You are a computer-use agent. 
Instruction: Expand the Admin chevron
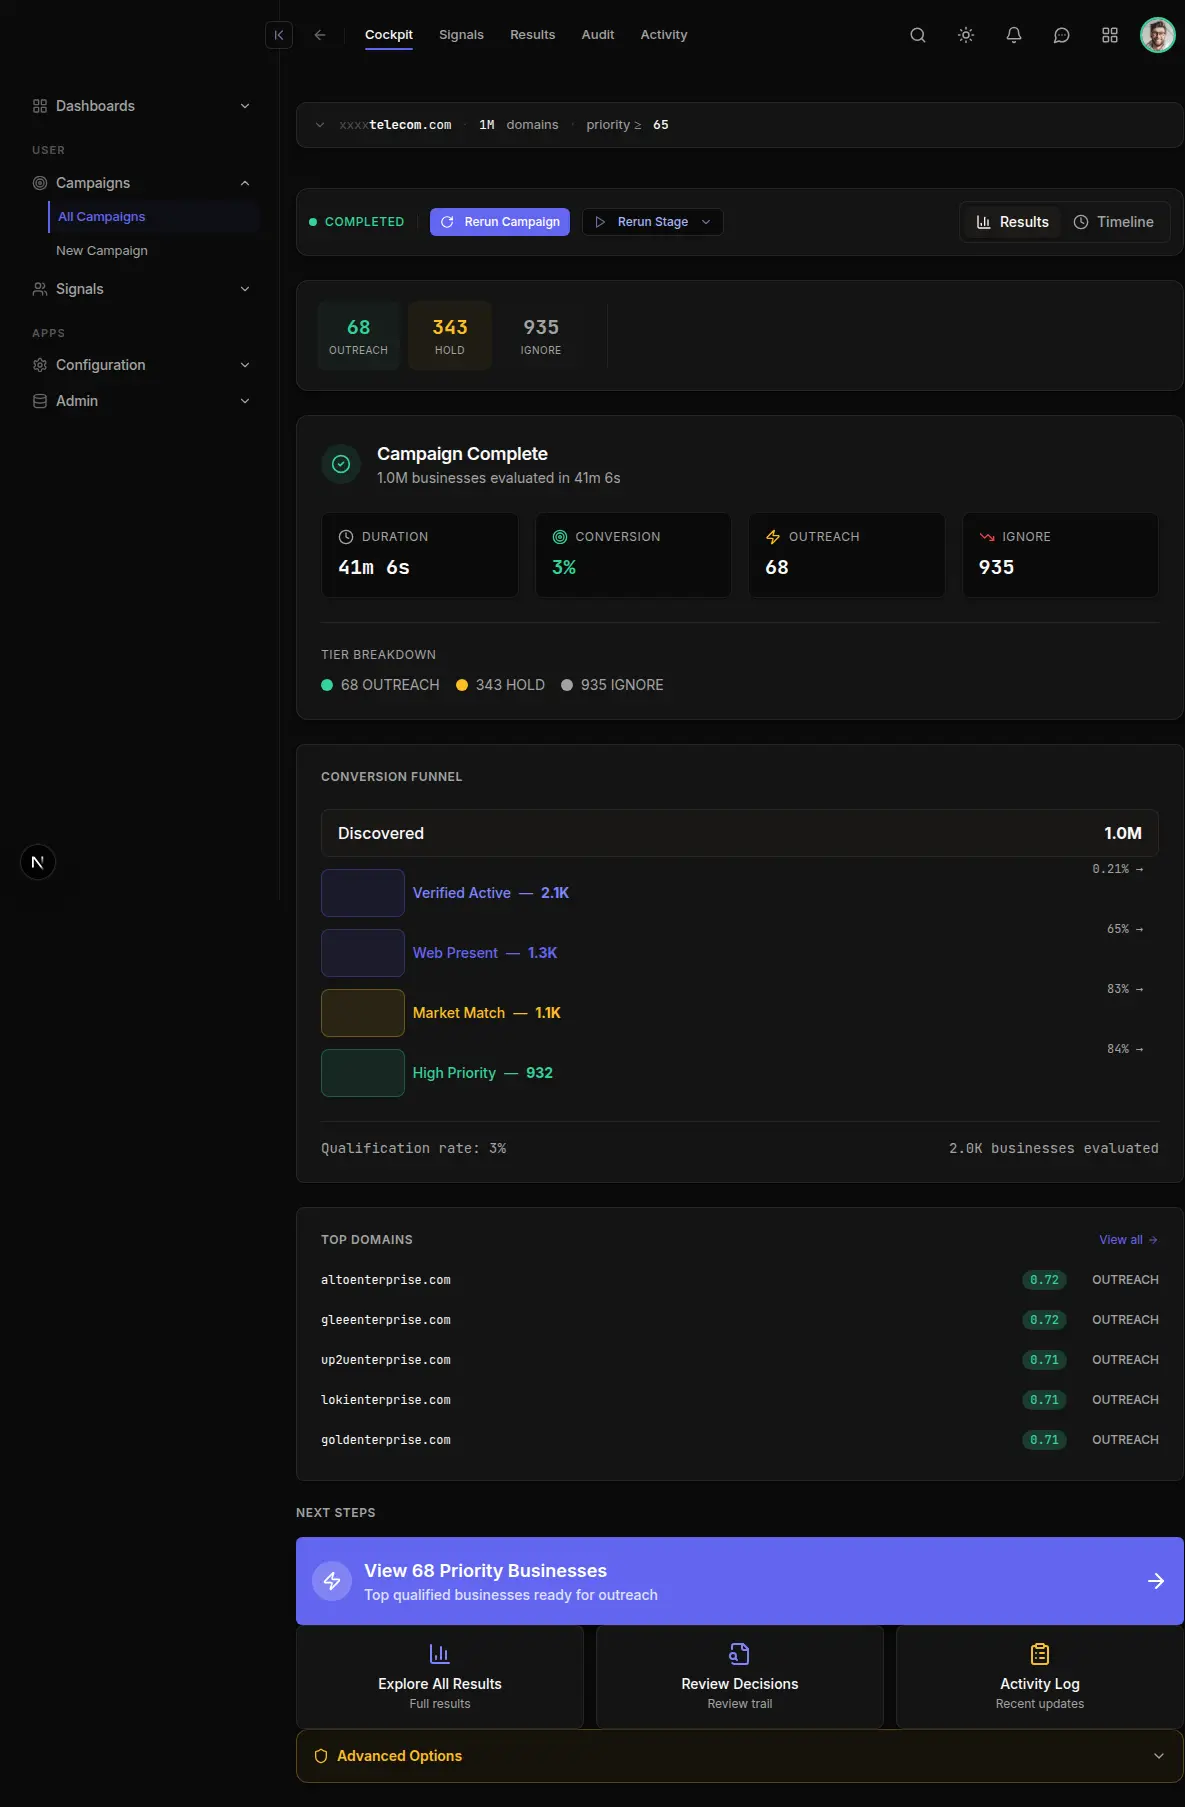pyautogui.click(x=245, y=401)
